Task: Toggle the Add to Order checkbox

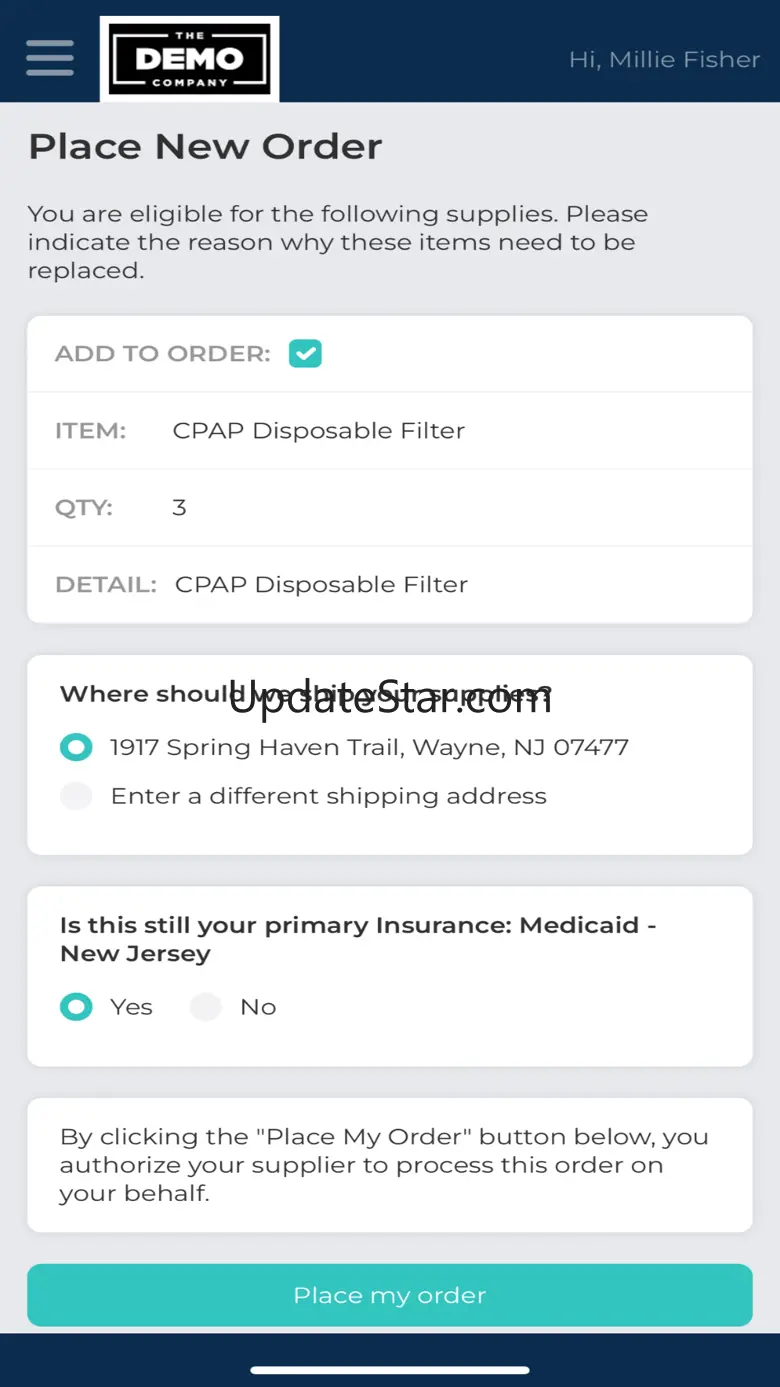Action: pyautogui.click(x=305, y=354)
